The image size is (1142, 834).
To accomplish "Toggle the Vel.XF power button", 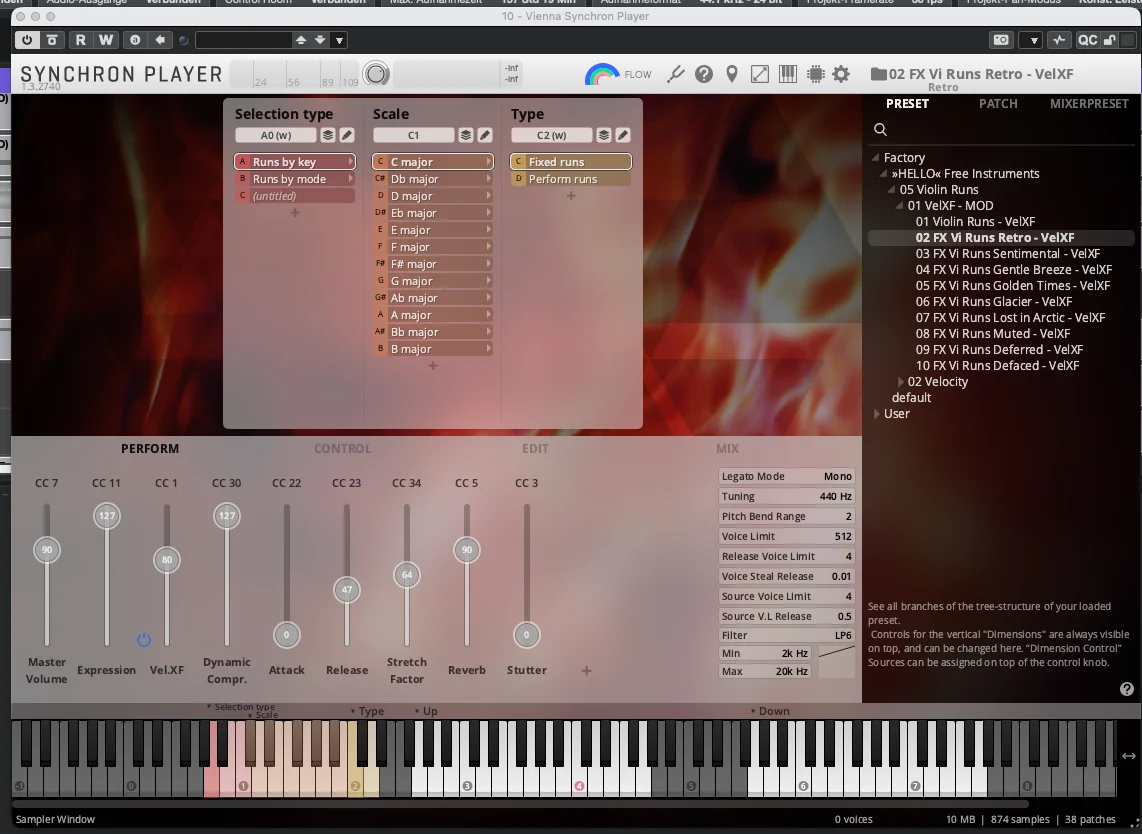I will coord(143,640).
